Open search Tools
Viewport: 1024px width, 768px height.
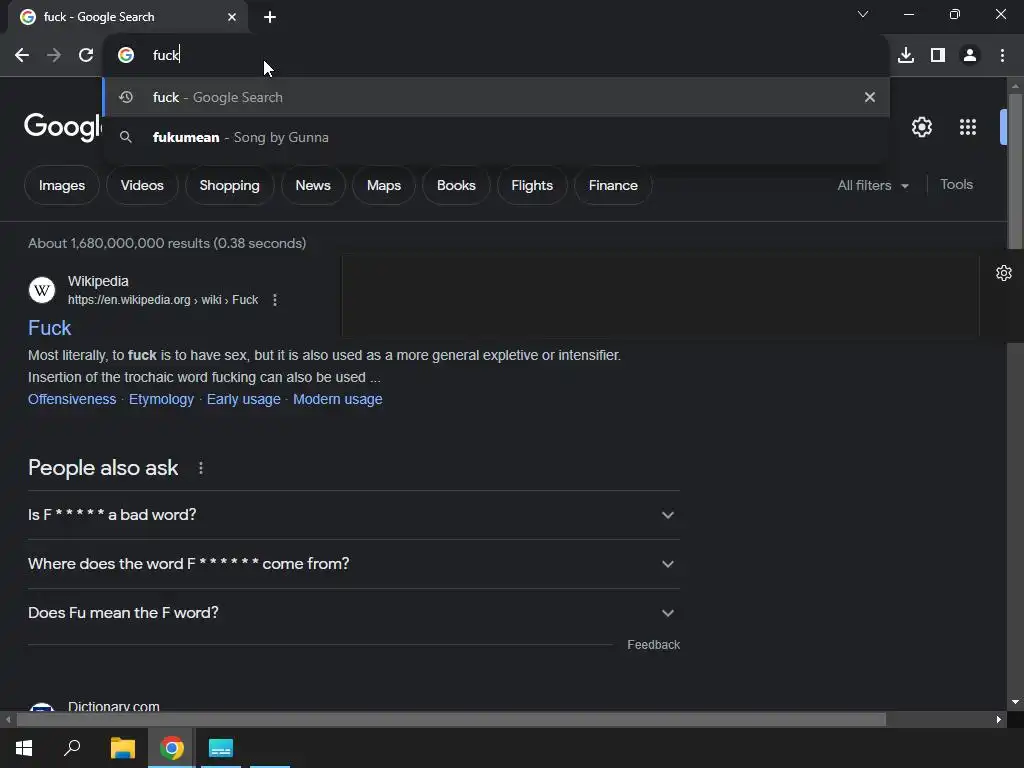[x=956, y=185]
